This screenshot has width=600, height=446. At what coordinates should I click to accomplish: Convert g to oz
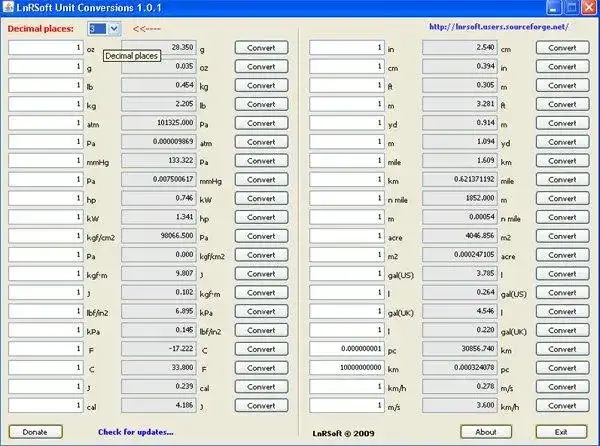(x=261, y=67)
